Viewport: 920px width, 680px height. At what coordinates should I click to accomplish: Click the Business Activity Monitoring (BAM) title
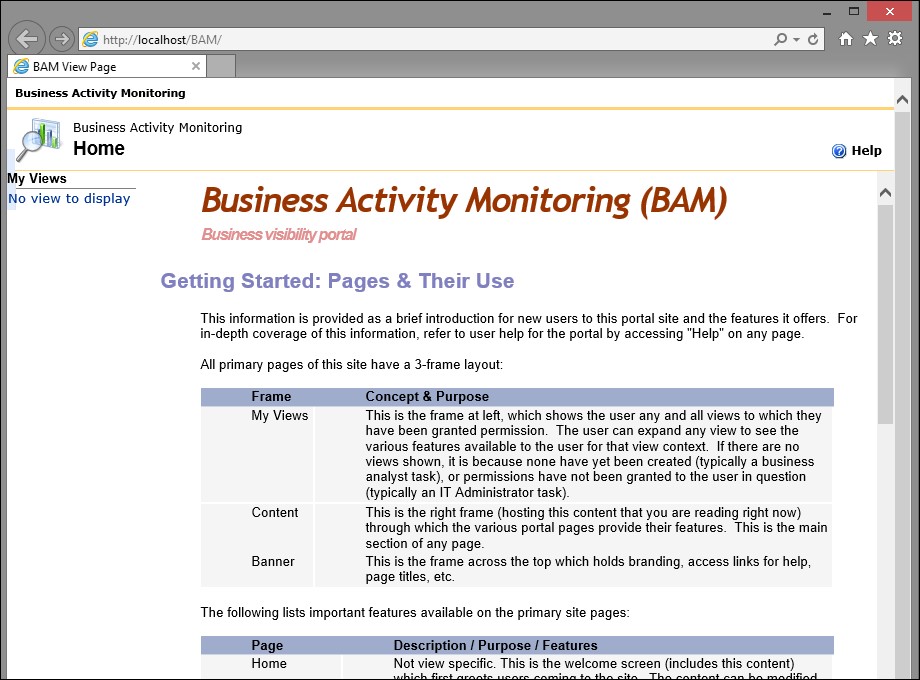point(464,201)
